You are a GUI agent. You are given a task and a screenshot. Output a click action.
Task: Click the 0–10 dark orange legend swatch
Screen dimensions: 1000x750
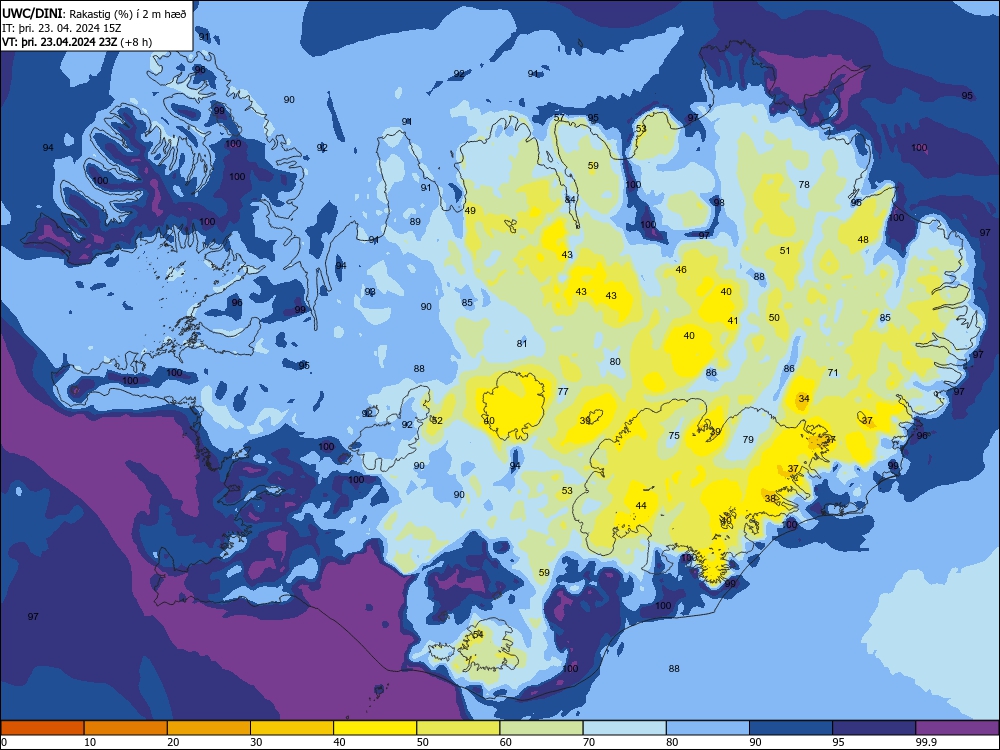pyautogui.click(x=42, y=728)
